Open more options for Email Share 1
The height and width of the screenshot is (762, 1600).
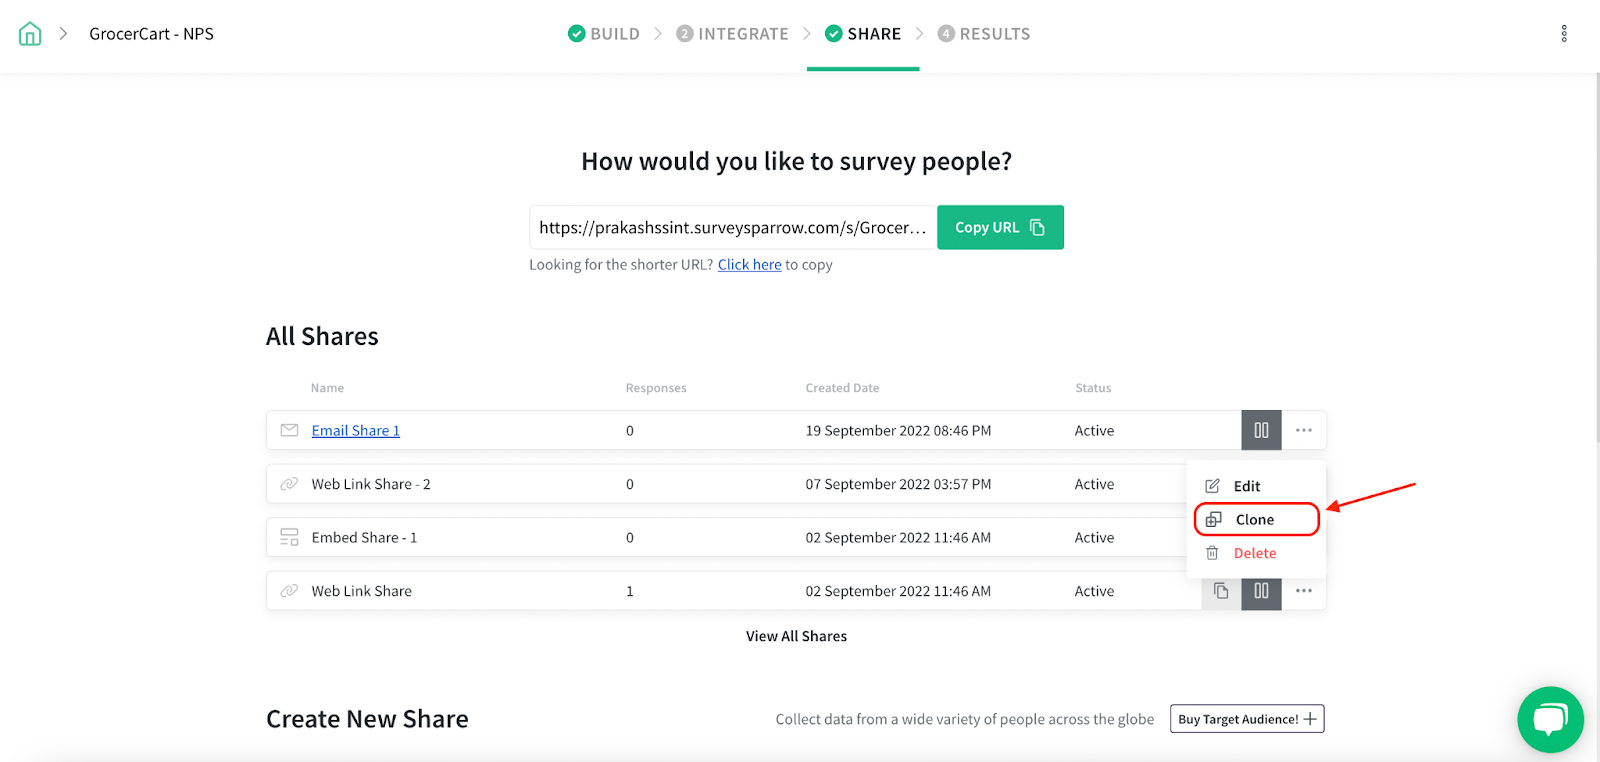pyautogui.click(x=1304, y=431)
